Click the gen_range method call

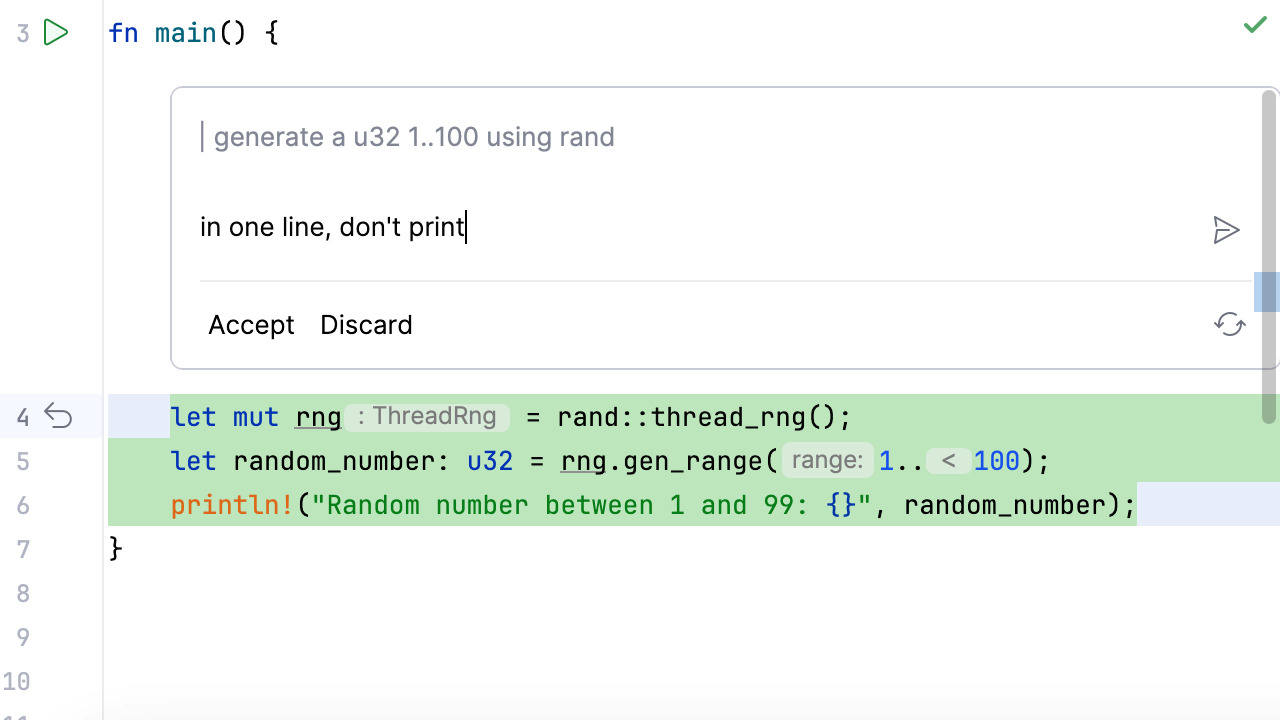692,461
